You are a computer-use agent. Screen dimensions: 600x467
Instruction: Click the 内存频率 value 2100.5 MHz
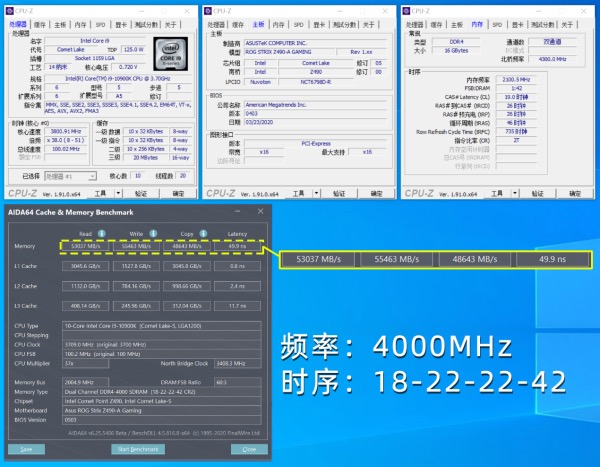coord(516,79)
